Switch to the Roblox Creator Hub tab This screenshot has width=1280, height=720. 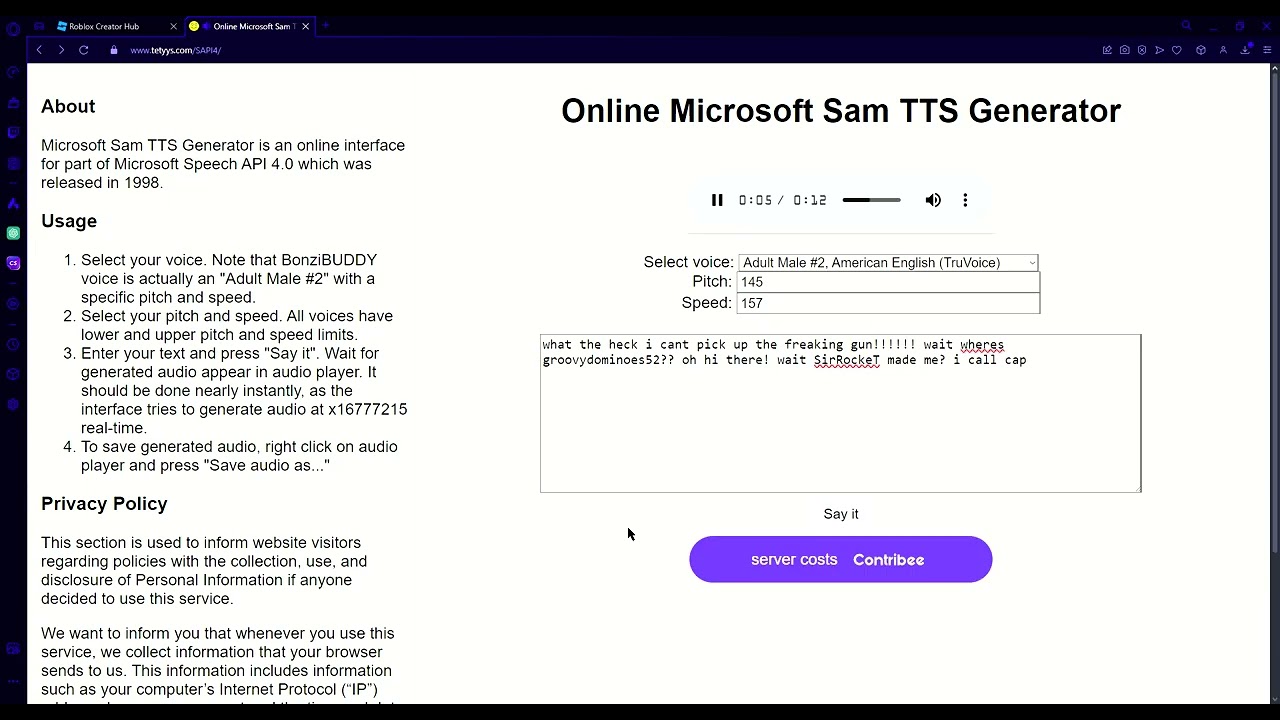(x=103, y=26)
